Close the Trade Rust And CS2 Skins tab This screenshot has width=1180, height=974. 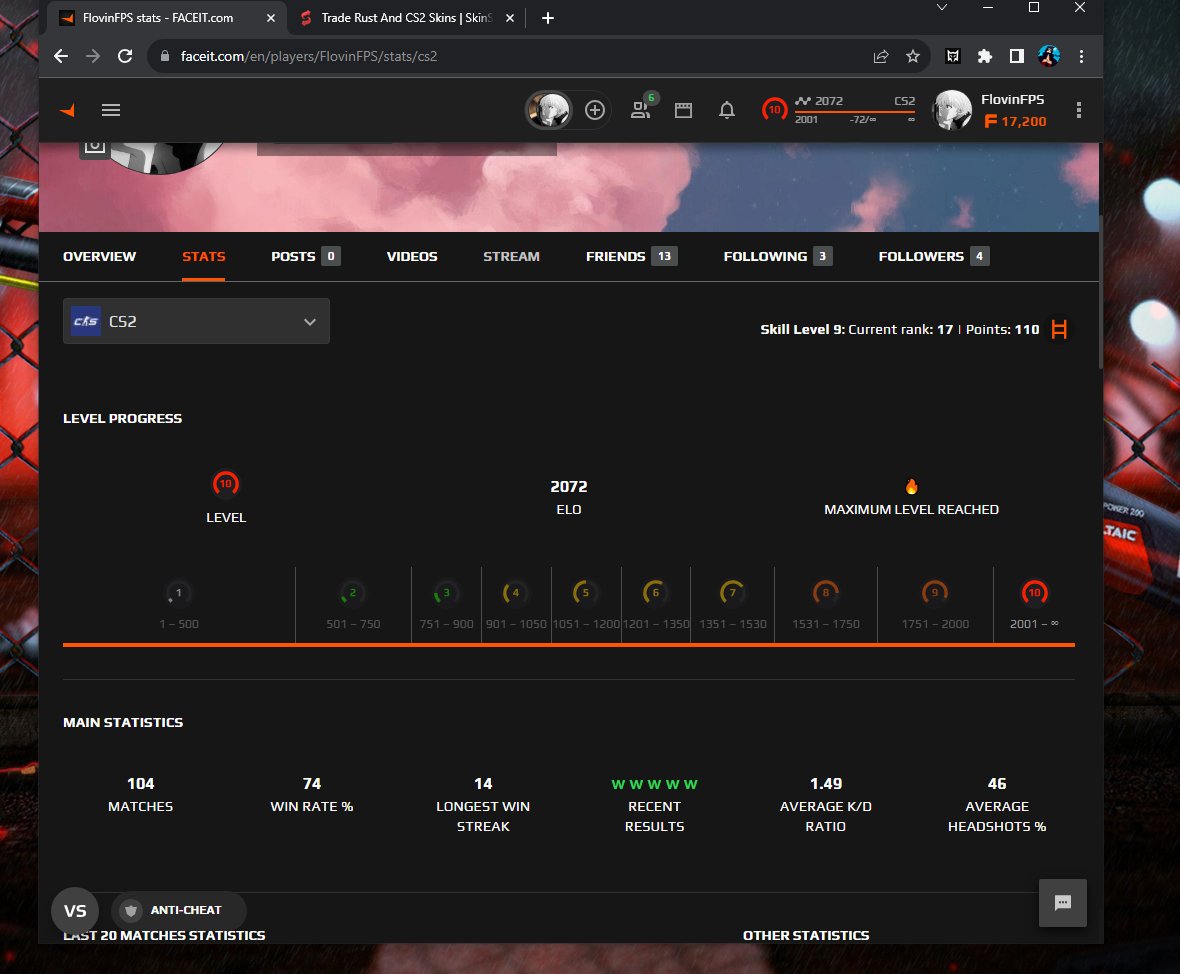(x=509, y=18)
